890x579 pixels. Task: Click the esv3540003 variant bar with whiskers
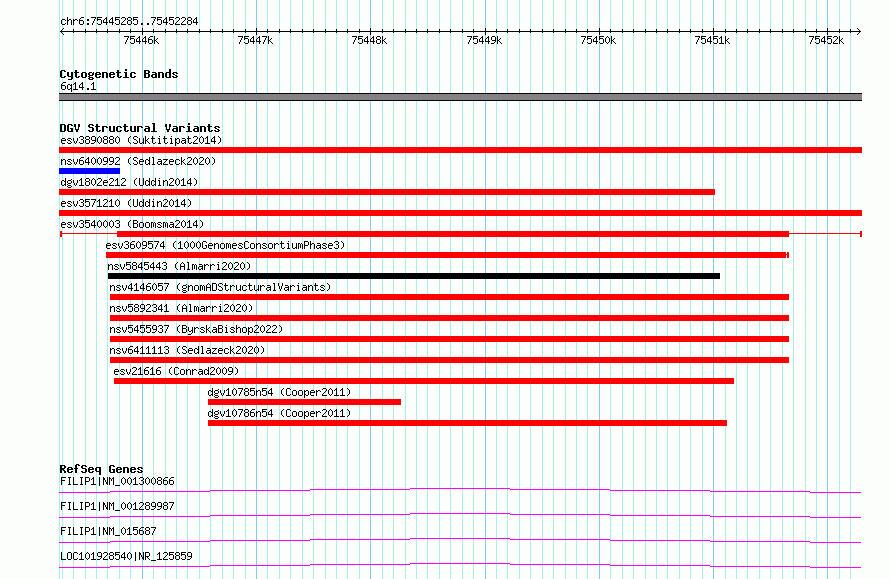[460, 234]
